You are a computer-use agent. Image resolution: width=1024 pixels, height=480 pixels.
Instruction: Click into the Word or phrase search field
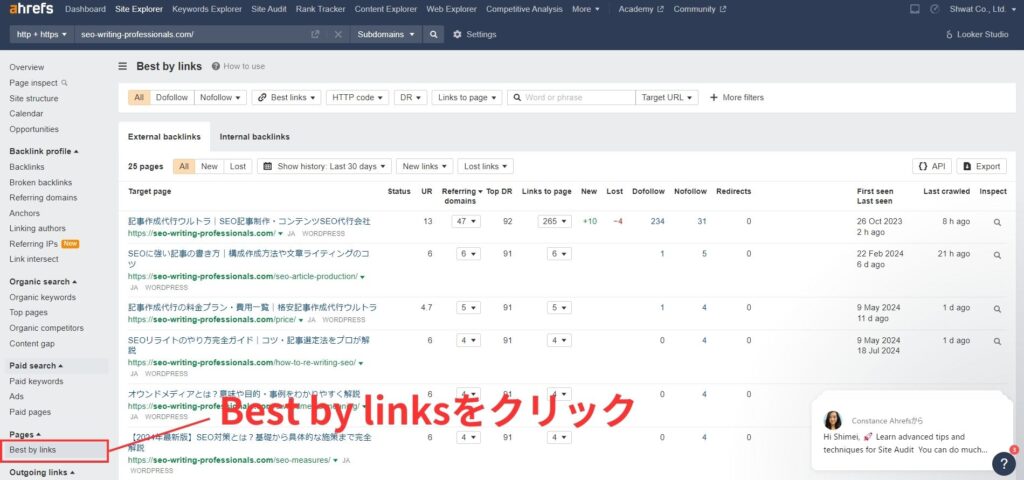point(571,97)
